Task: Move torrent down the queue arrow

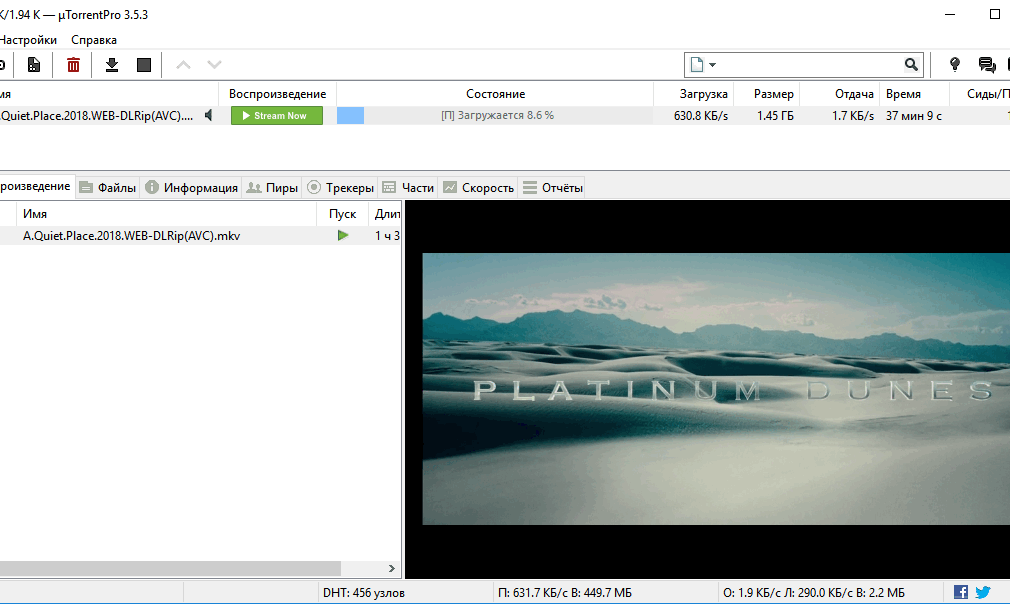Action: pyautogui.click(x=214, y=65)
